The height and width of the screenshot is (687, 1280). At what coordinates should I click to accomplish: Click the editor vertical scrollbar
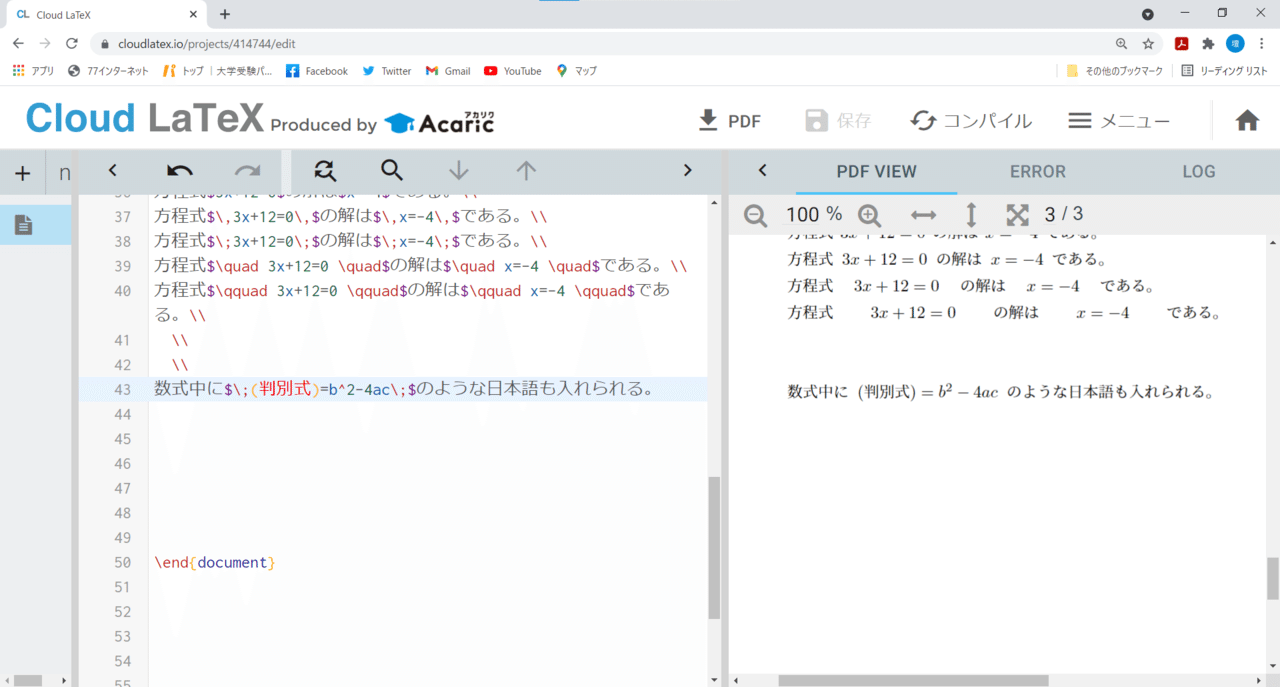(x=714, y=548)
